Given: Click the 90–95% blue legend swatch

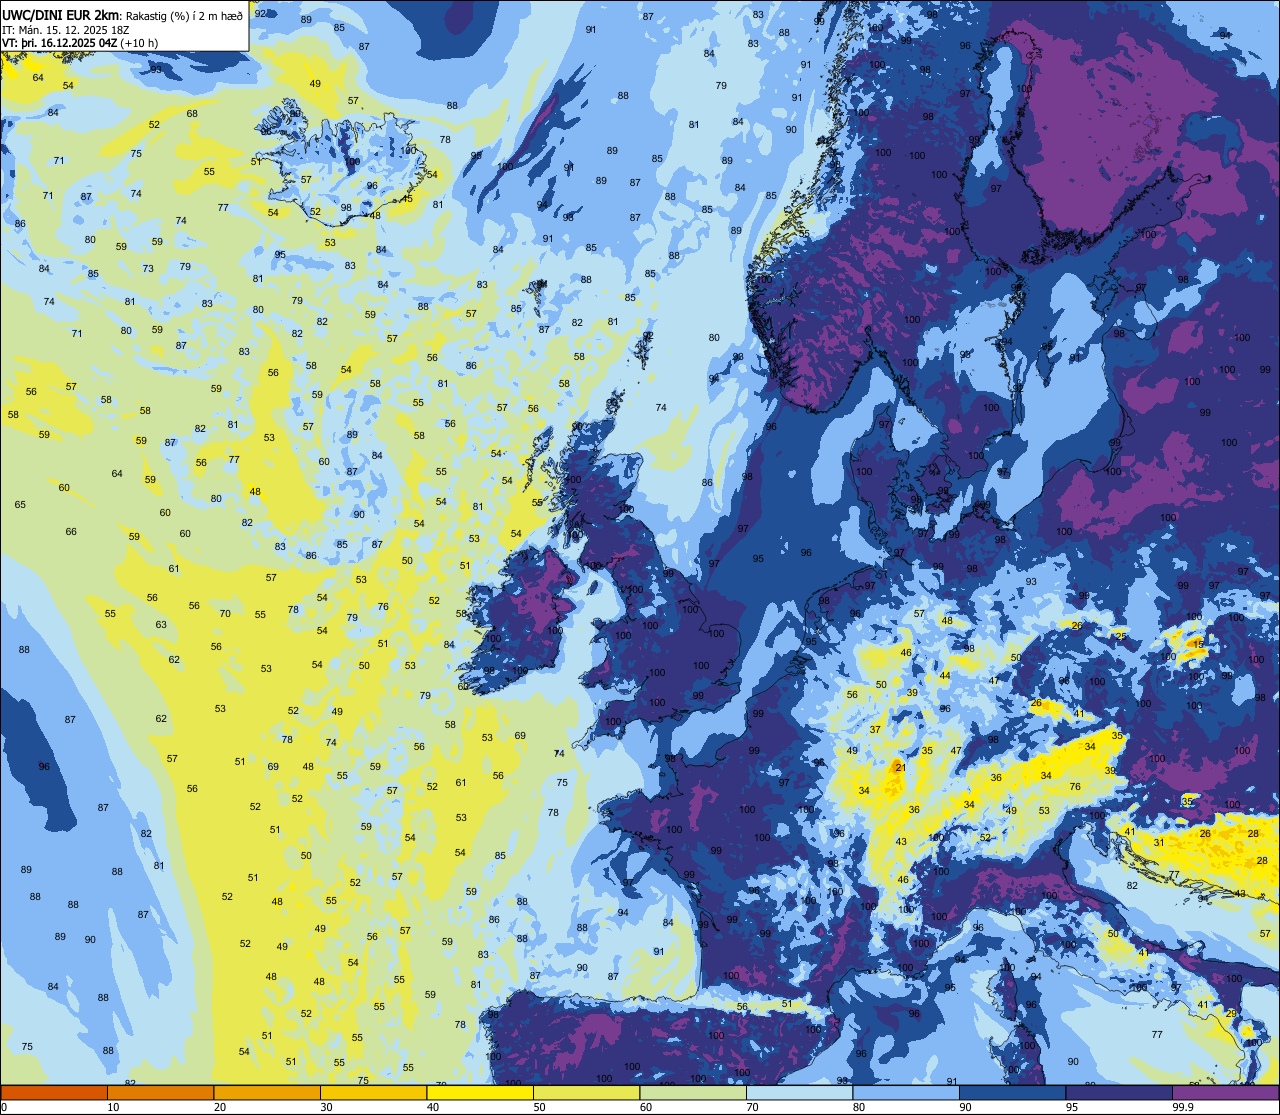Looking at the screenshot, I should (1012, 1092).
